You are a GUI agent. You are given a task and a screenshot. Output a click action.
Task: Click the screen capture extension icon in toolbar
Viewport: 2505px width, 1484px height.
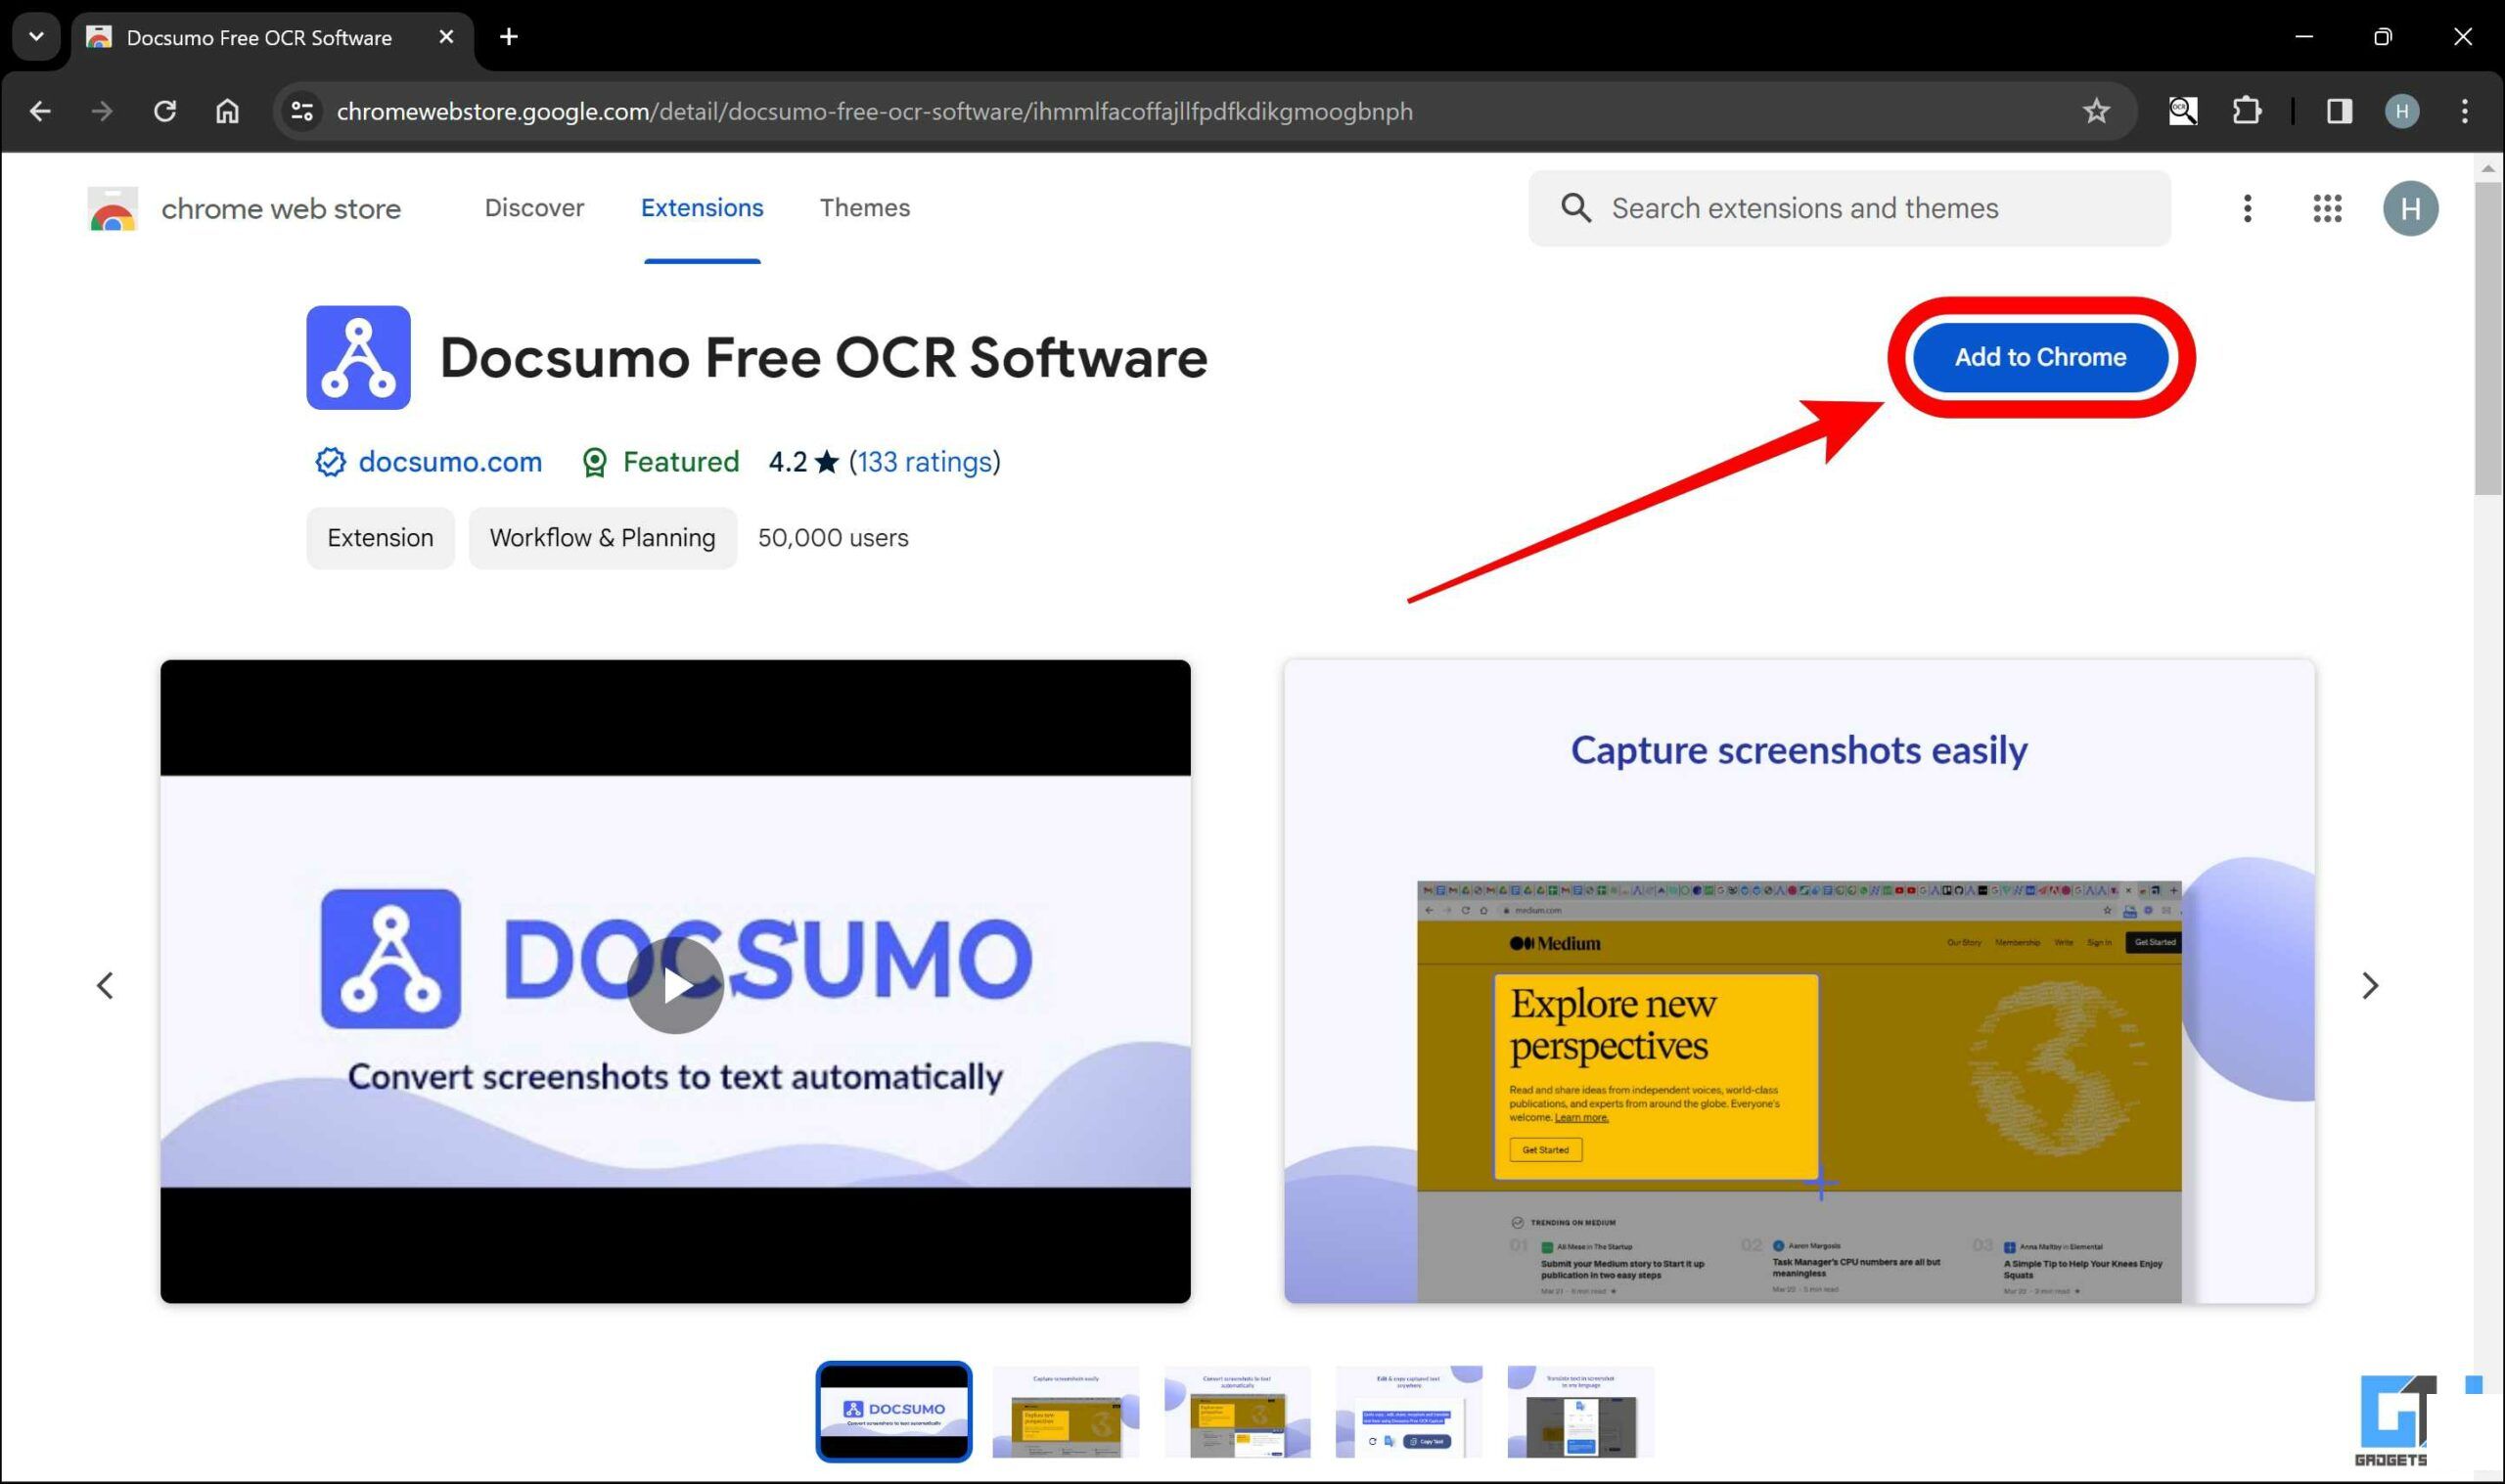click(2180, 112)
